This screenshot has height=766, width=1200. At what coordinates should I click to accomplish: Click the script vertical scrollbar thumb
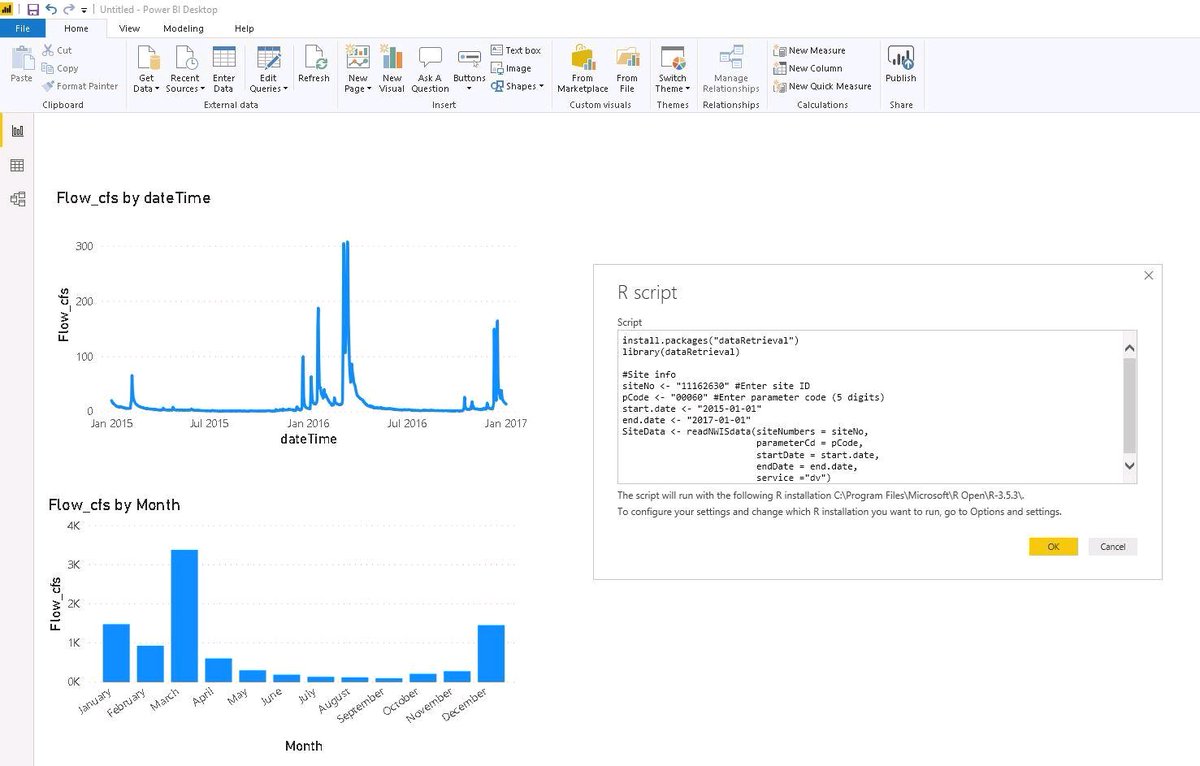click(1130, 405)
